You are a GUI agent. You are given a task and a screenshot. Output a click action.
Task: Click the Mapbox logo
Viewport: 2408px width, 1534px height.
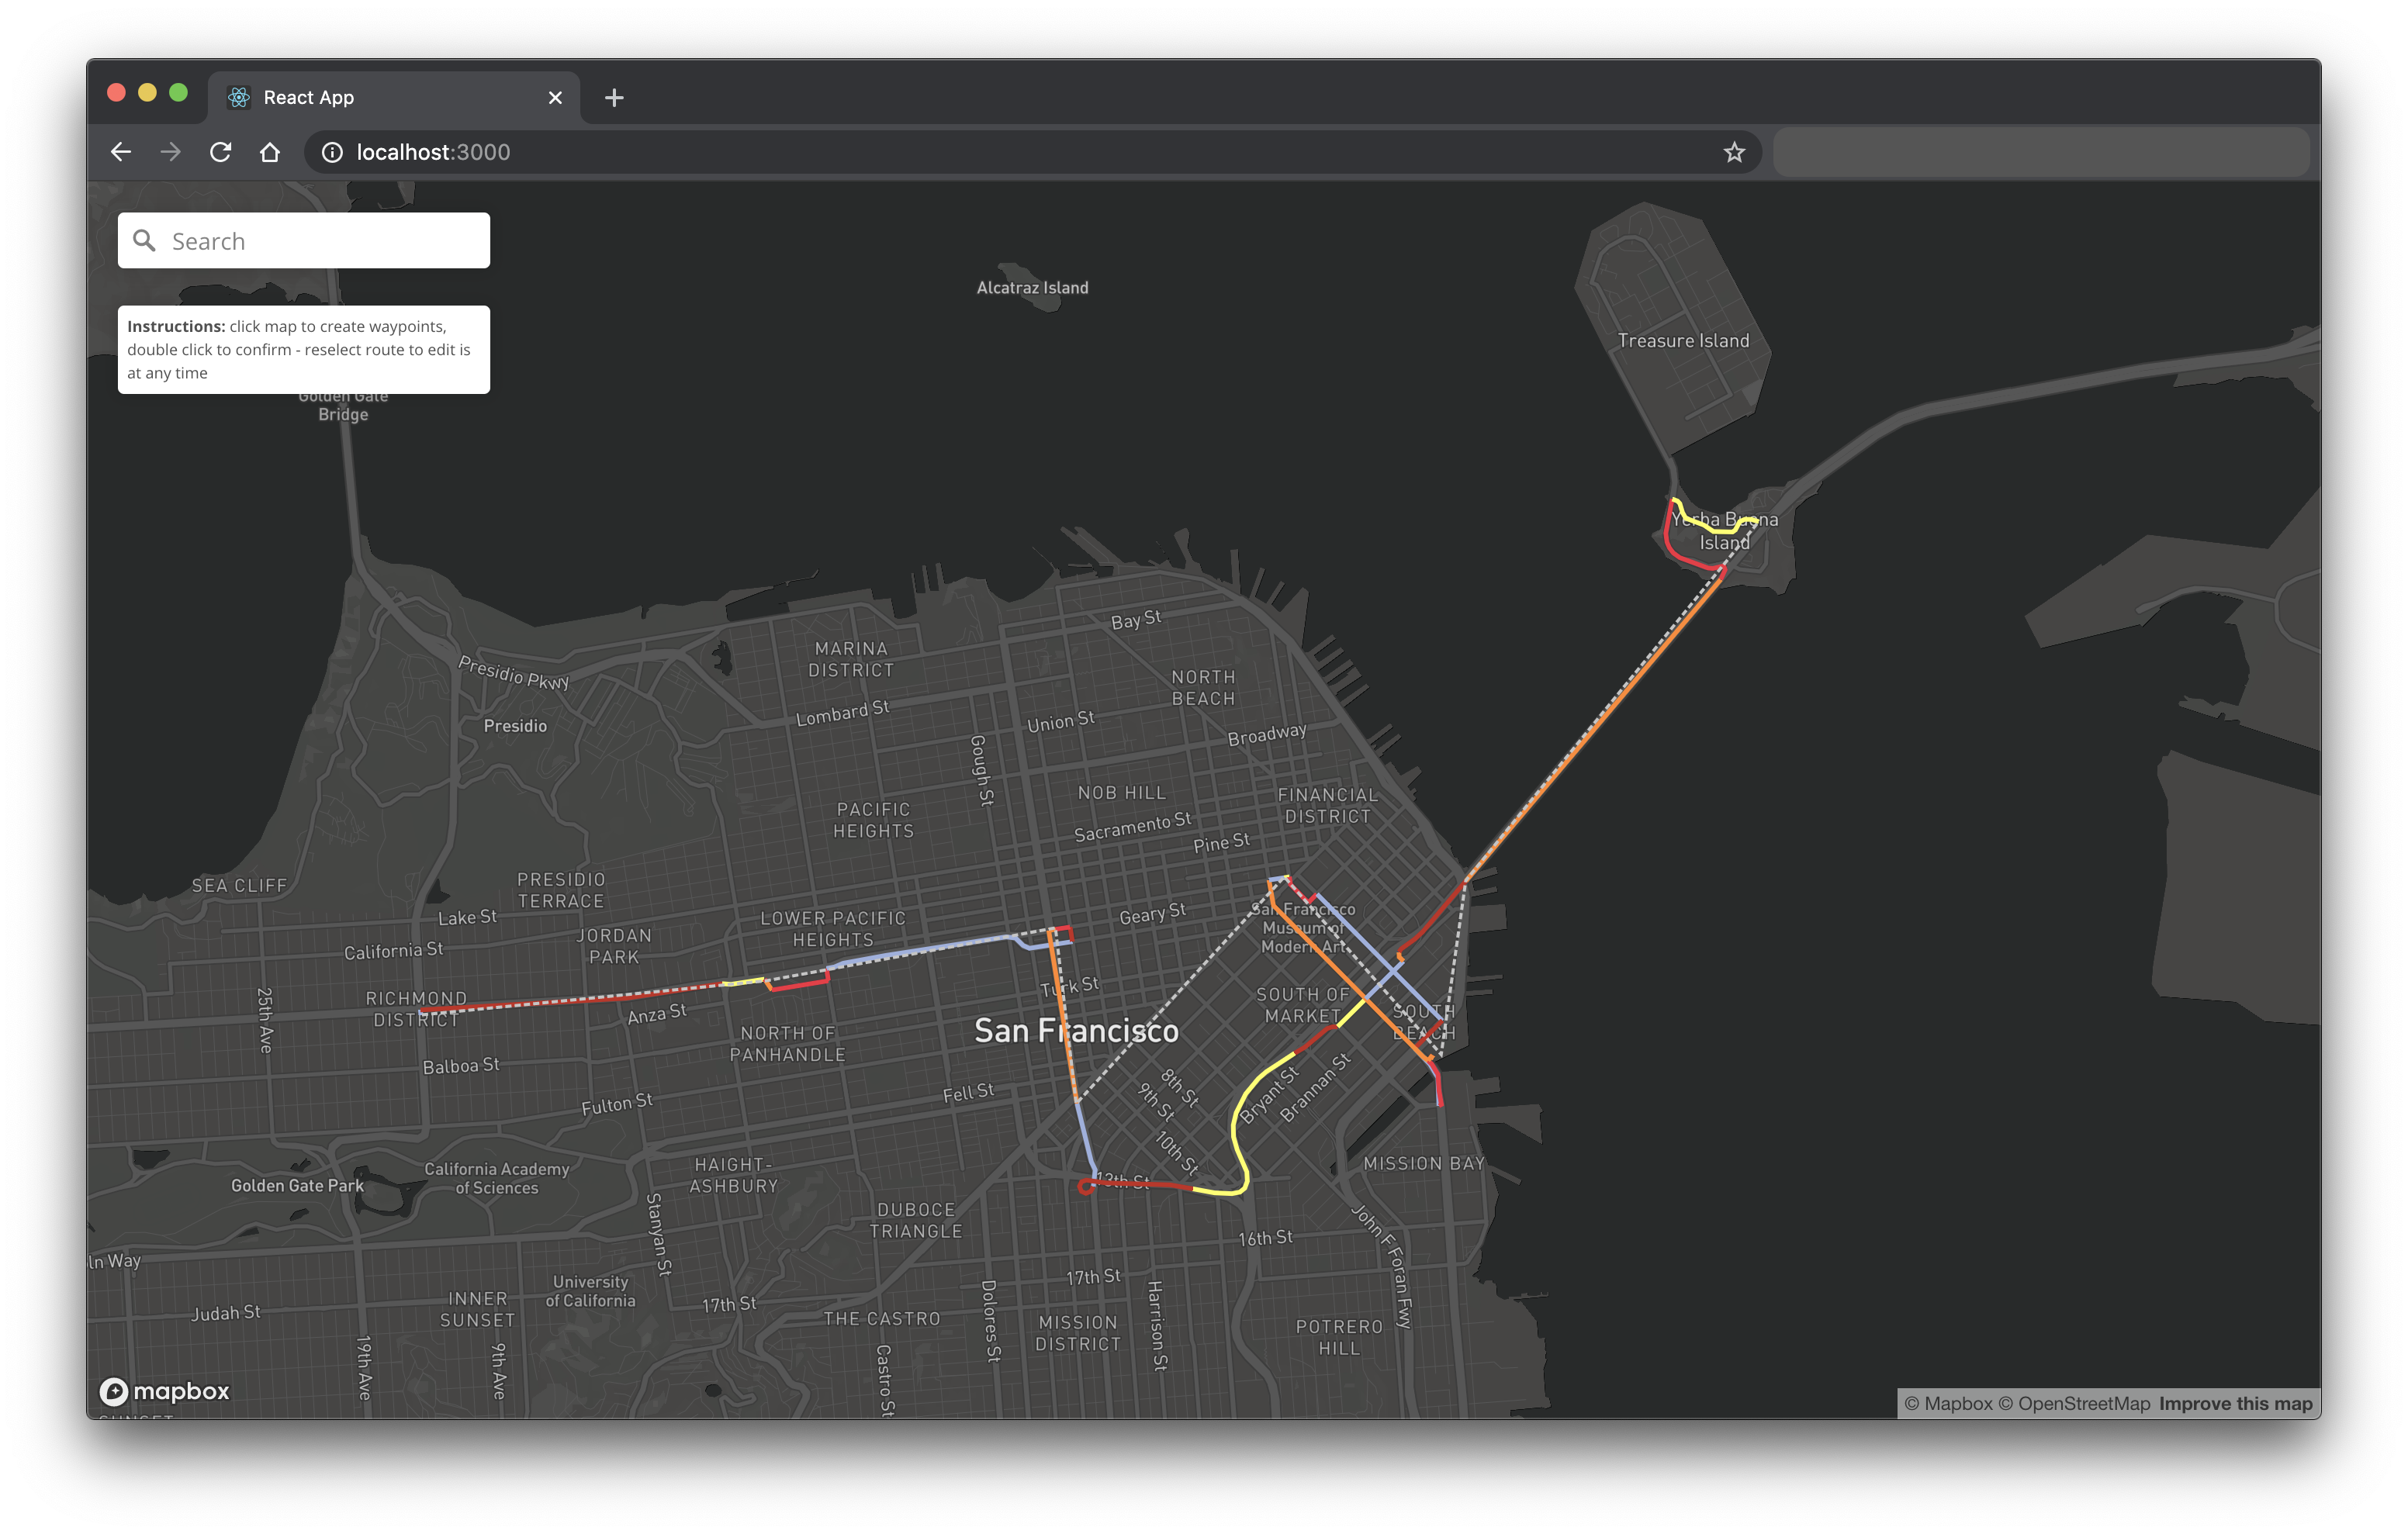(x=165, y=1391)
